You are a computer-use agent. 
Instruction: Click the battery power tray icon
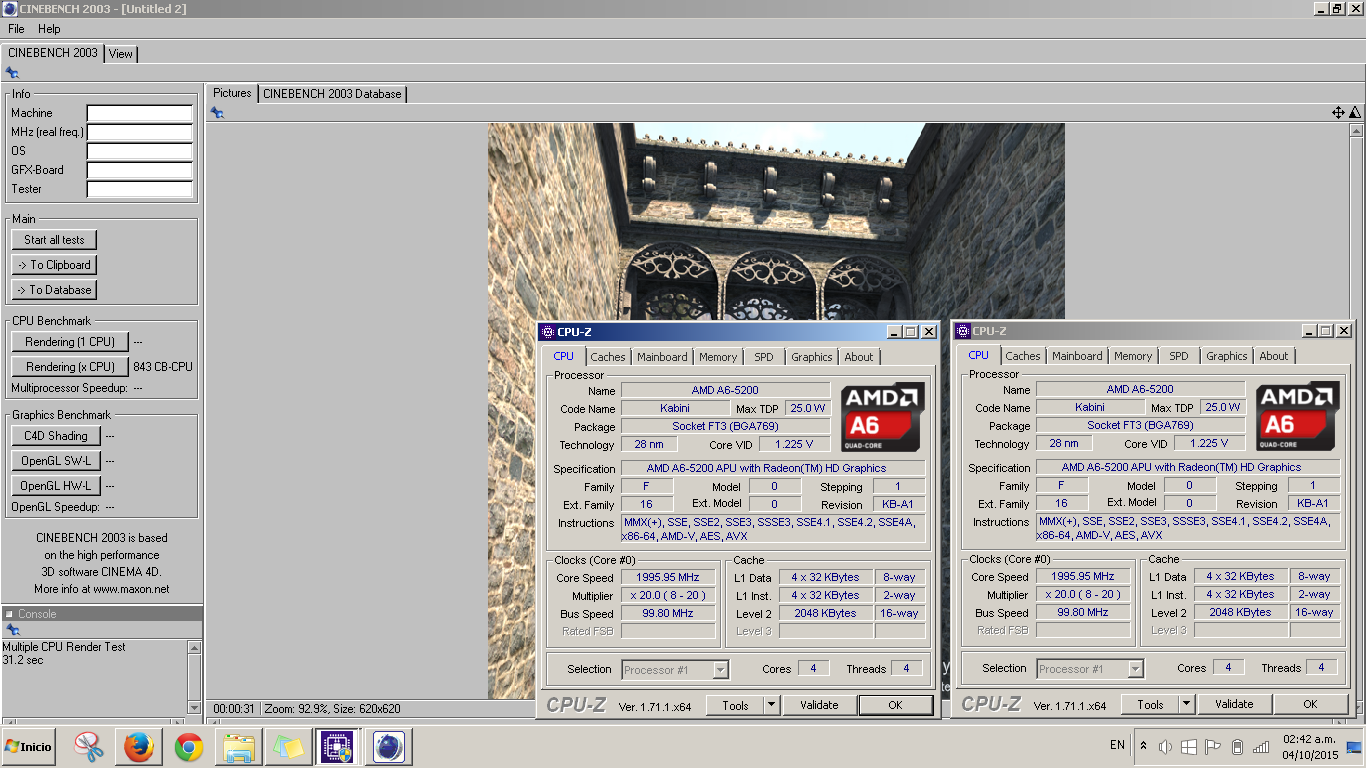1237,747
